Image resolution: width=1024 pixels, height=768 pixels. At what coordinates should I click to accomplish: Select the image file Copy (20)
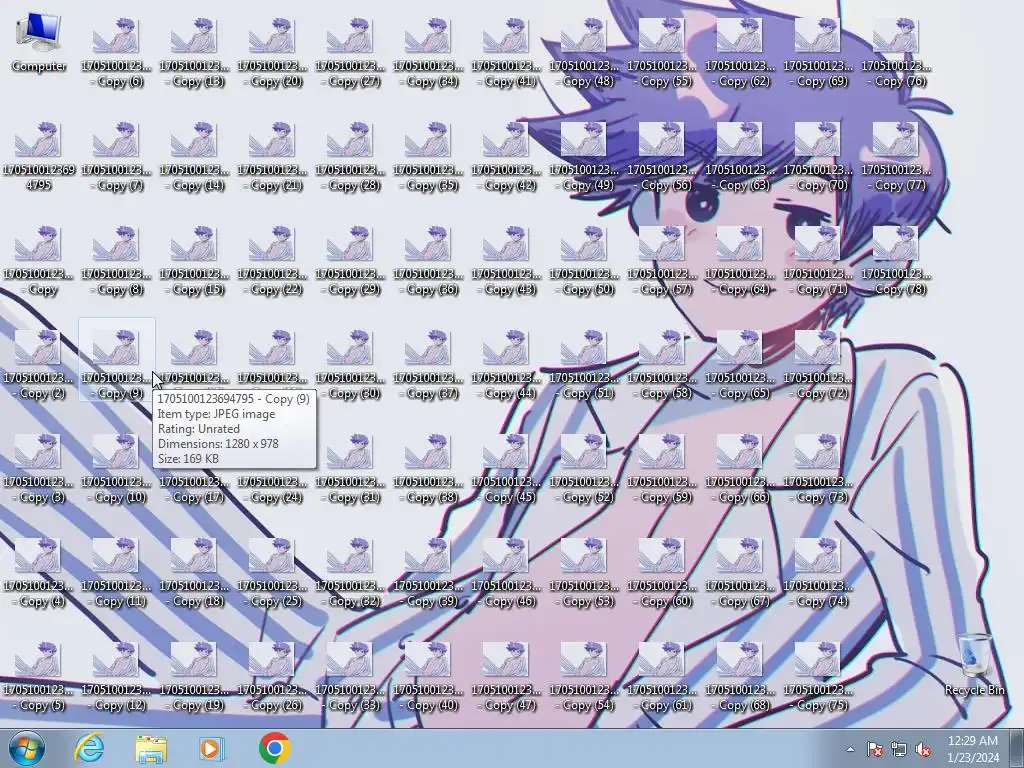coord(272,52)
